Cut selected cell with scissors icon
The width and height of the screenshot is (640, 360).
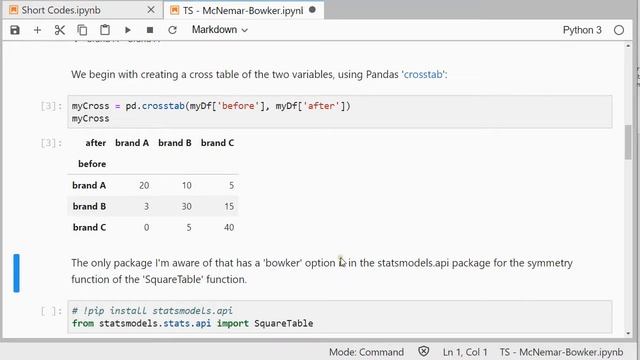click(60, 30)
